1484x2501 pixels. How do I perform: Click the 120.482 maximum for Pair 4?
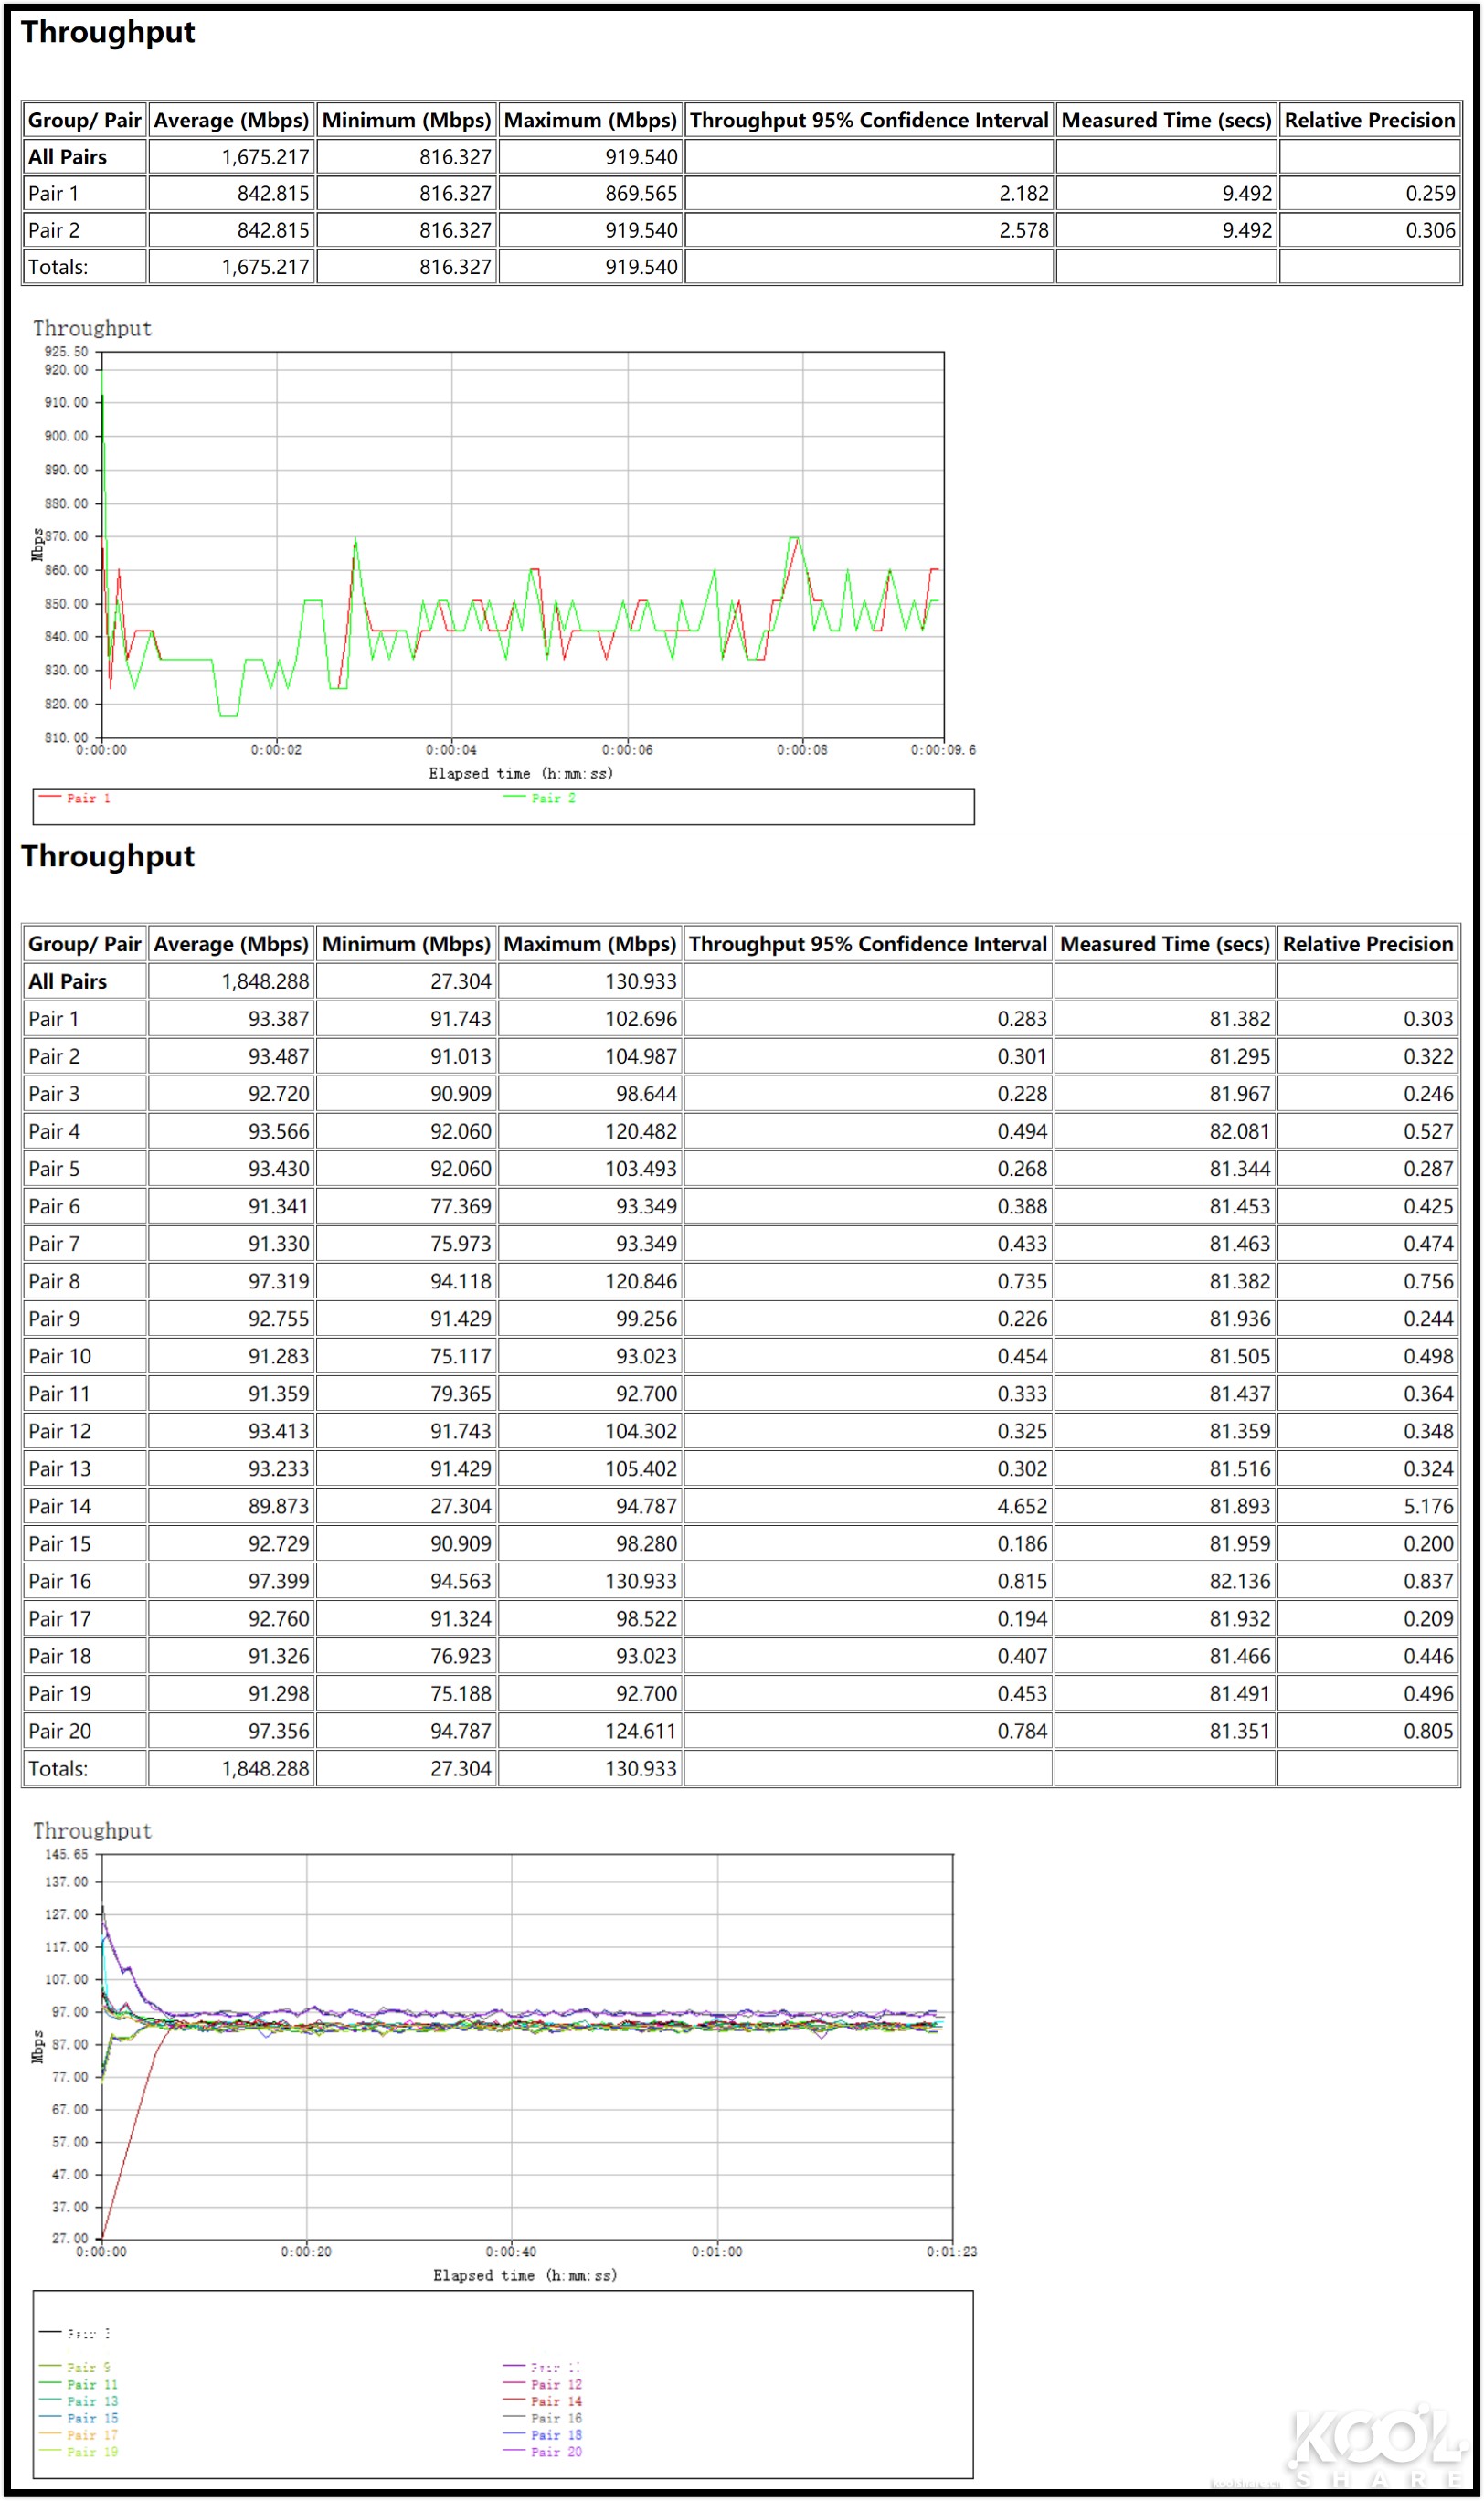pos(641,1132)
